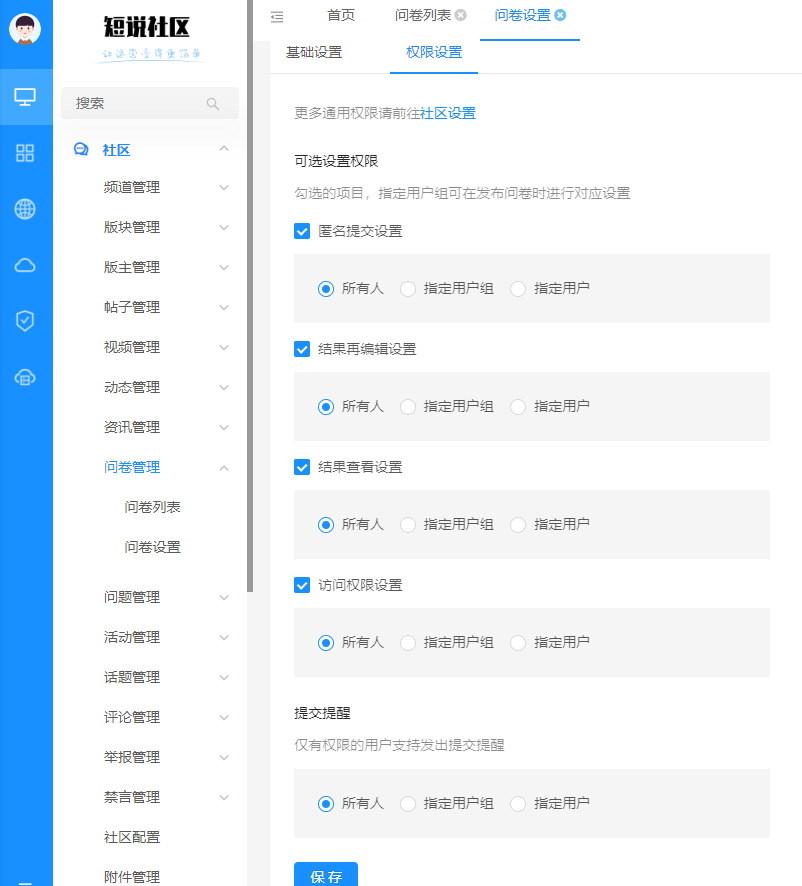Open 问卷列表 in sidebar

pyautogui.click(x=153, y=507)
